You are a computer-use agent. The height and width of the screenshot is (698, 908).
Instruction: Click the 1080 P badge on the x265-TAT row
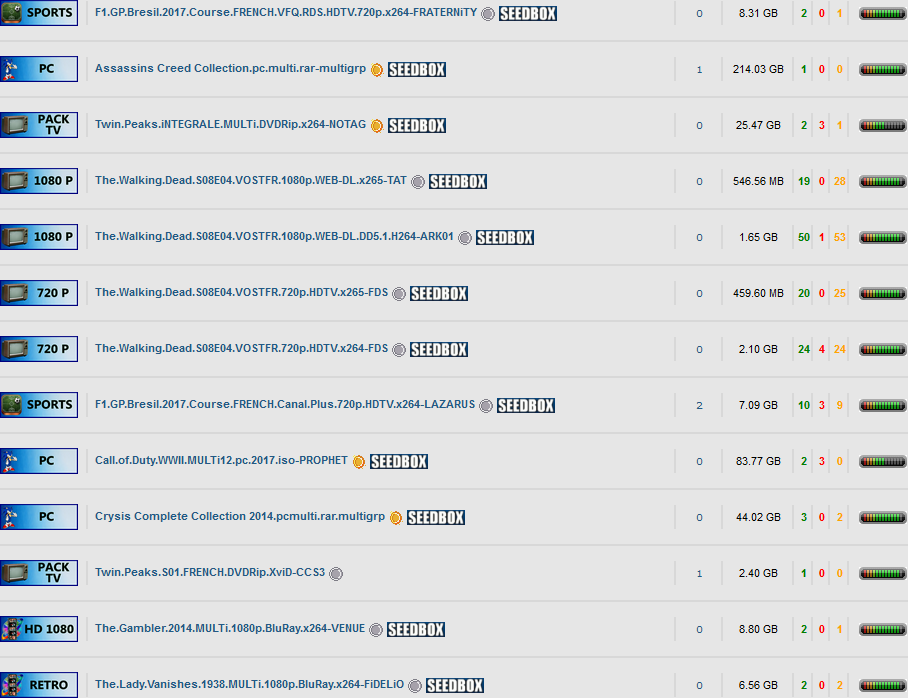tap(39, 181)
